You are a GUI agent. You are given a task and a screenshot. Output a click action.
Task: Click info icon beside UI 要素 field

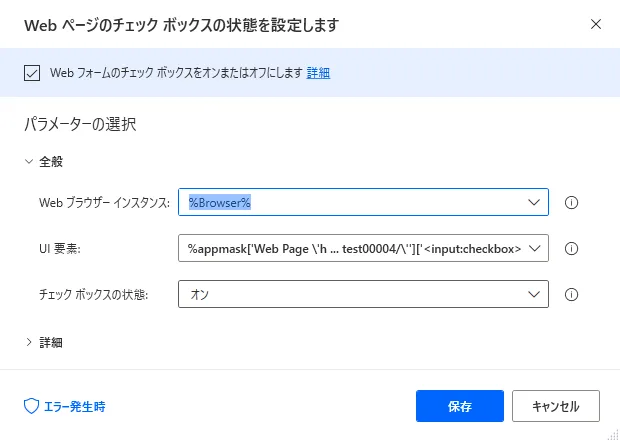tap(573, 248)
